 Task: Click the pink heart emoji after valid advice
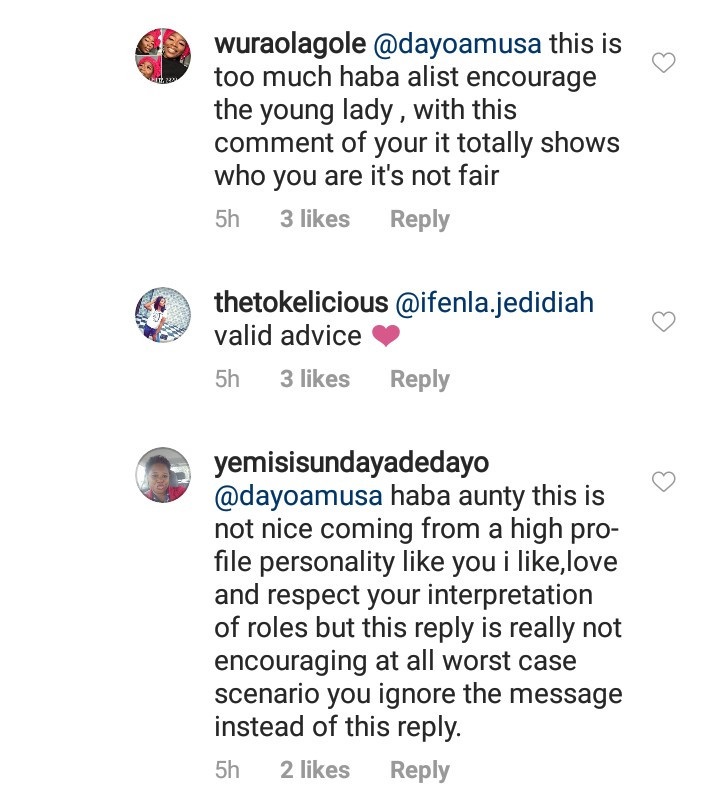pyautogui.click(x=385, y=337)
